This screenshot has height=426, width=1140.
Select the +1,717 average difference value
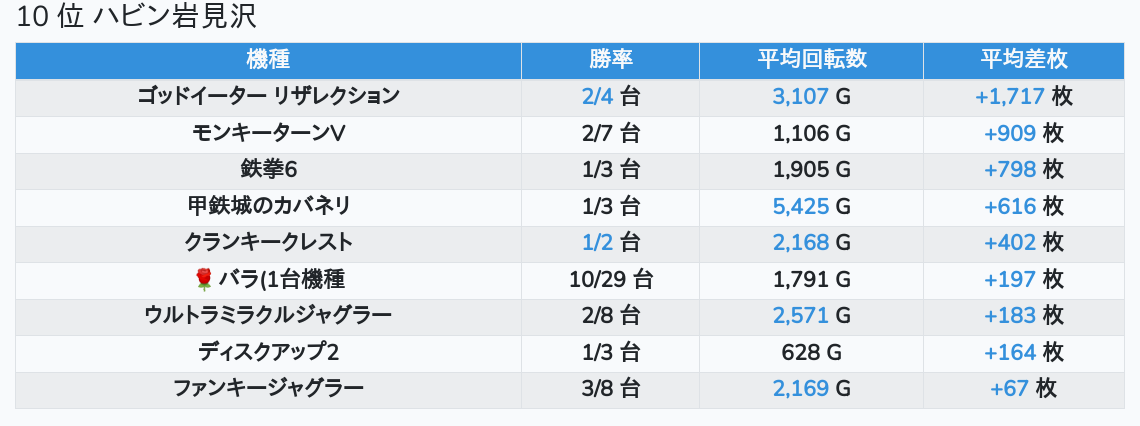1010,97
